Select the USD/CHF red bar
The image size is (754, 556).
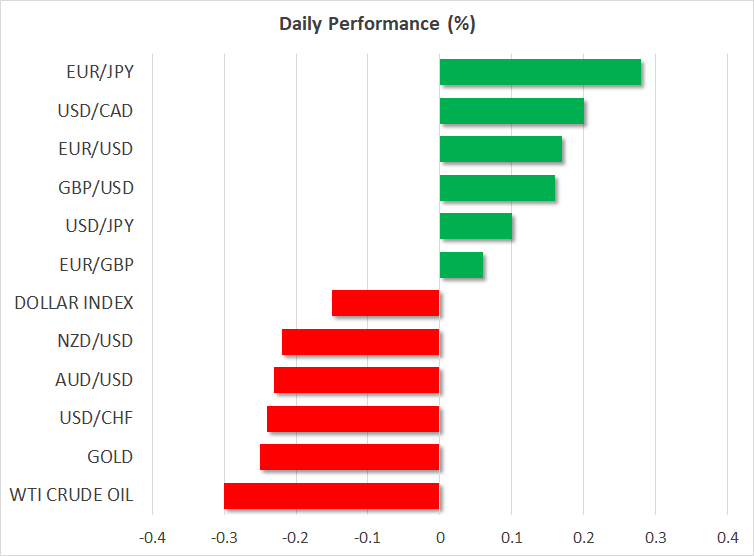coord(353,418)
